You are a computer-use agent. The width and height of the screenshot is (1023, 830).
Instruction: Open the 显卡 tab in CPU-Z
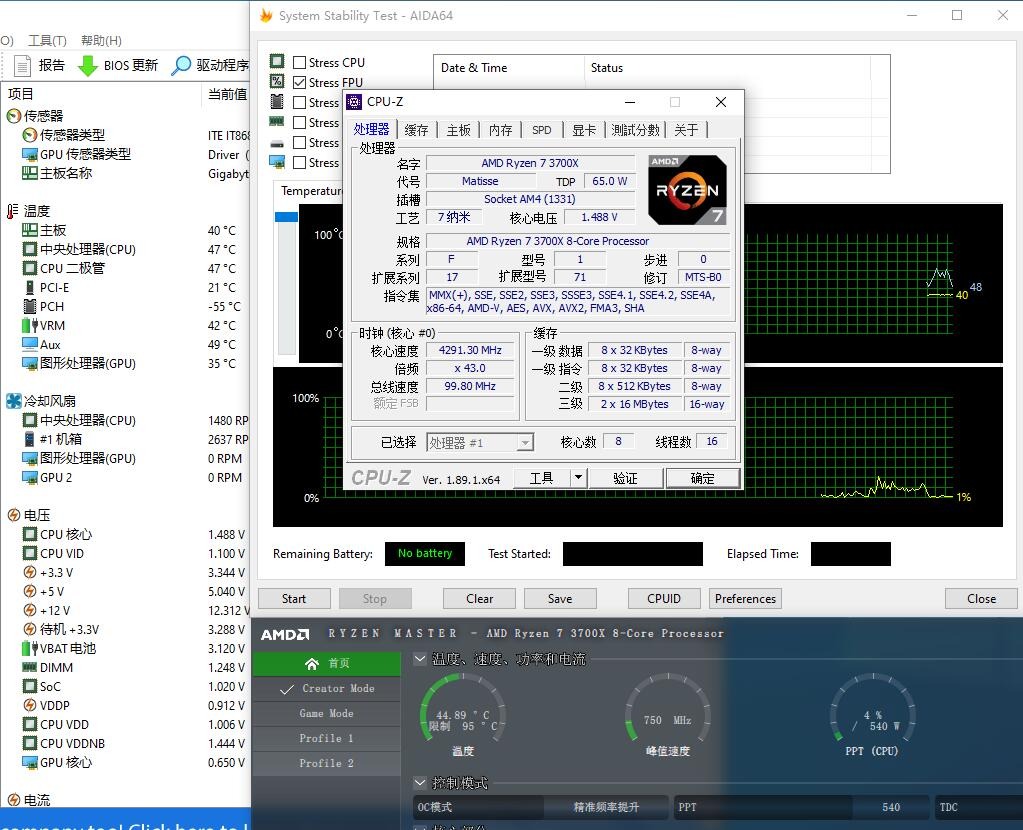[x=584, y=130]
